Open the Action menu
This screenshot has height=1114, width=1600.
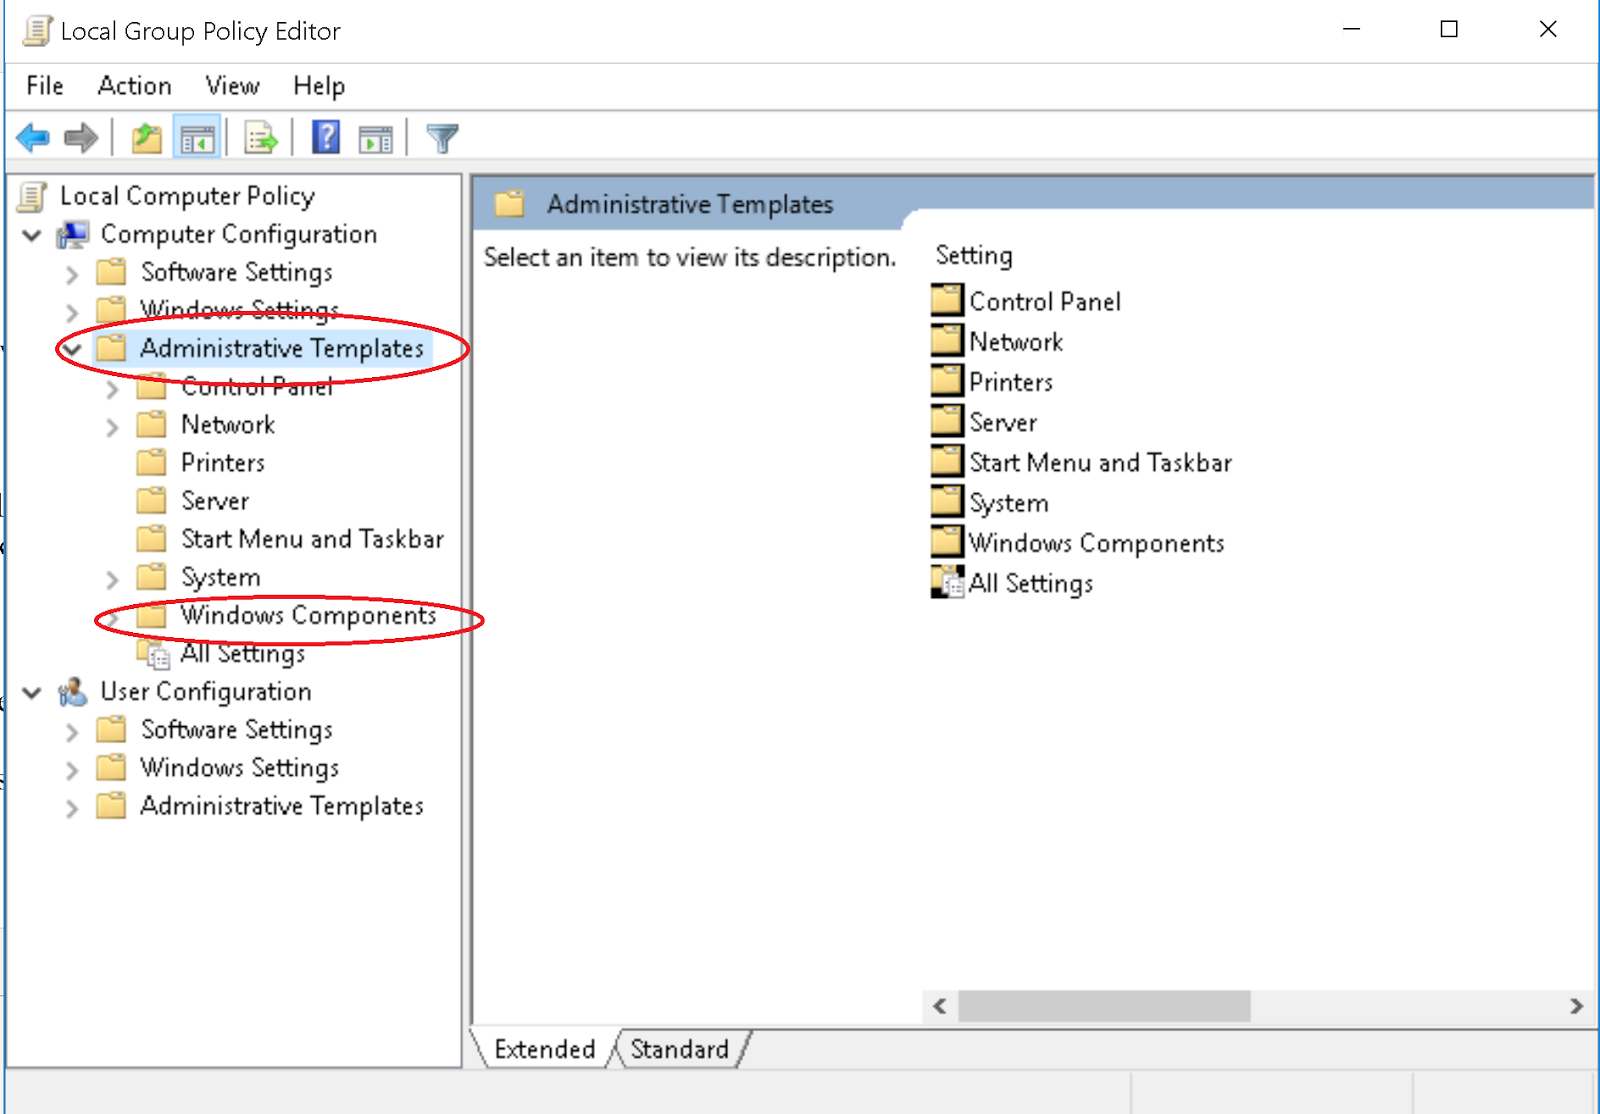coord(135,86)
